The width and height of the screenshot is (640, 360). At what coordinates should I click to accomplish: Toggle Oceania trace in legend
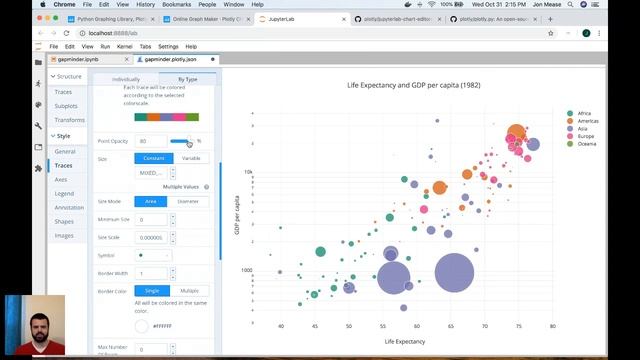(x=582, y=144)
